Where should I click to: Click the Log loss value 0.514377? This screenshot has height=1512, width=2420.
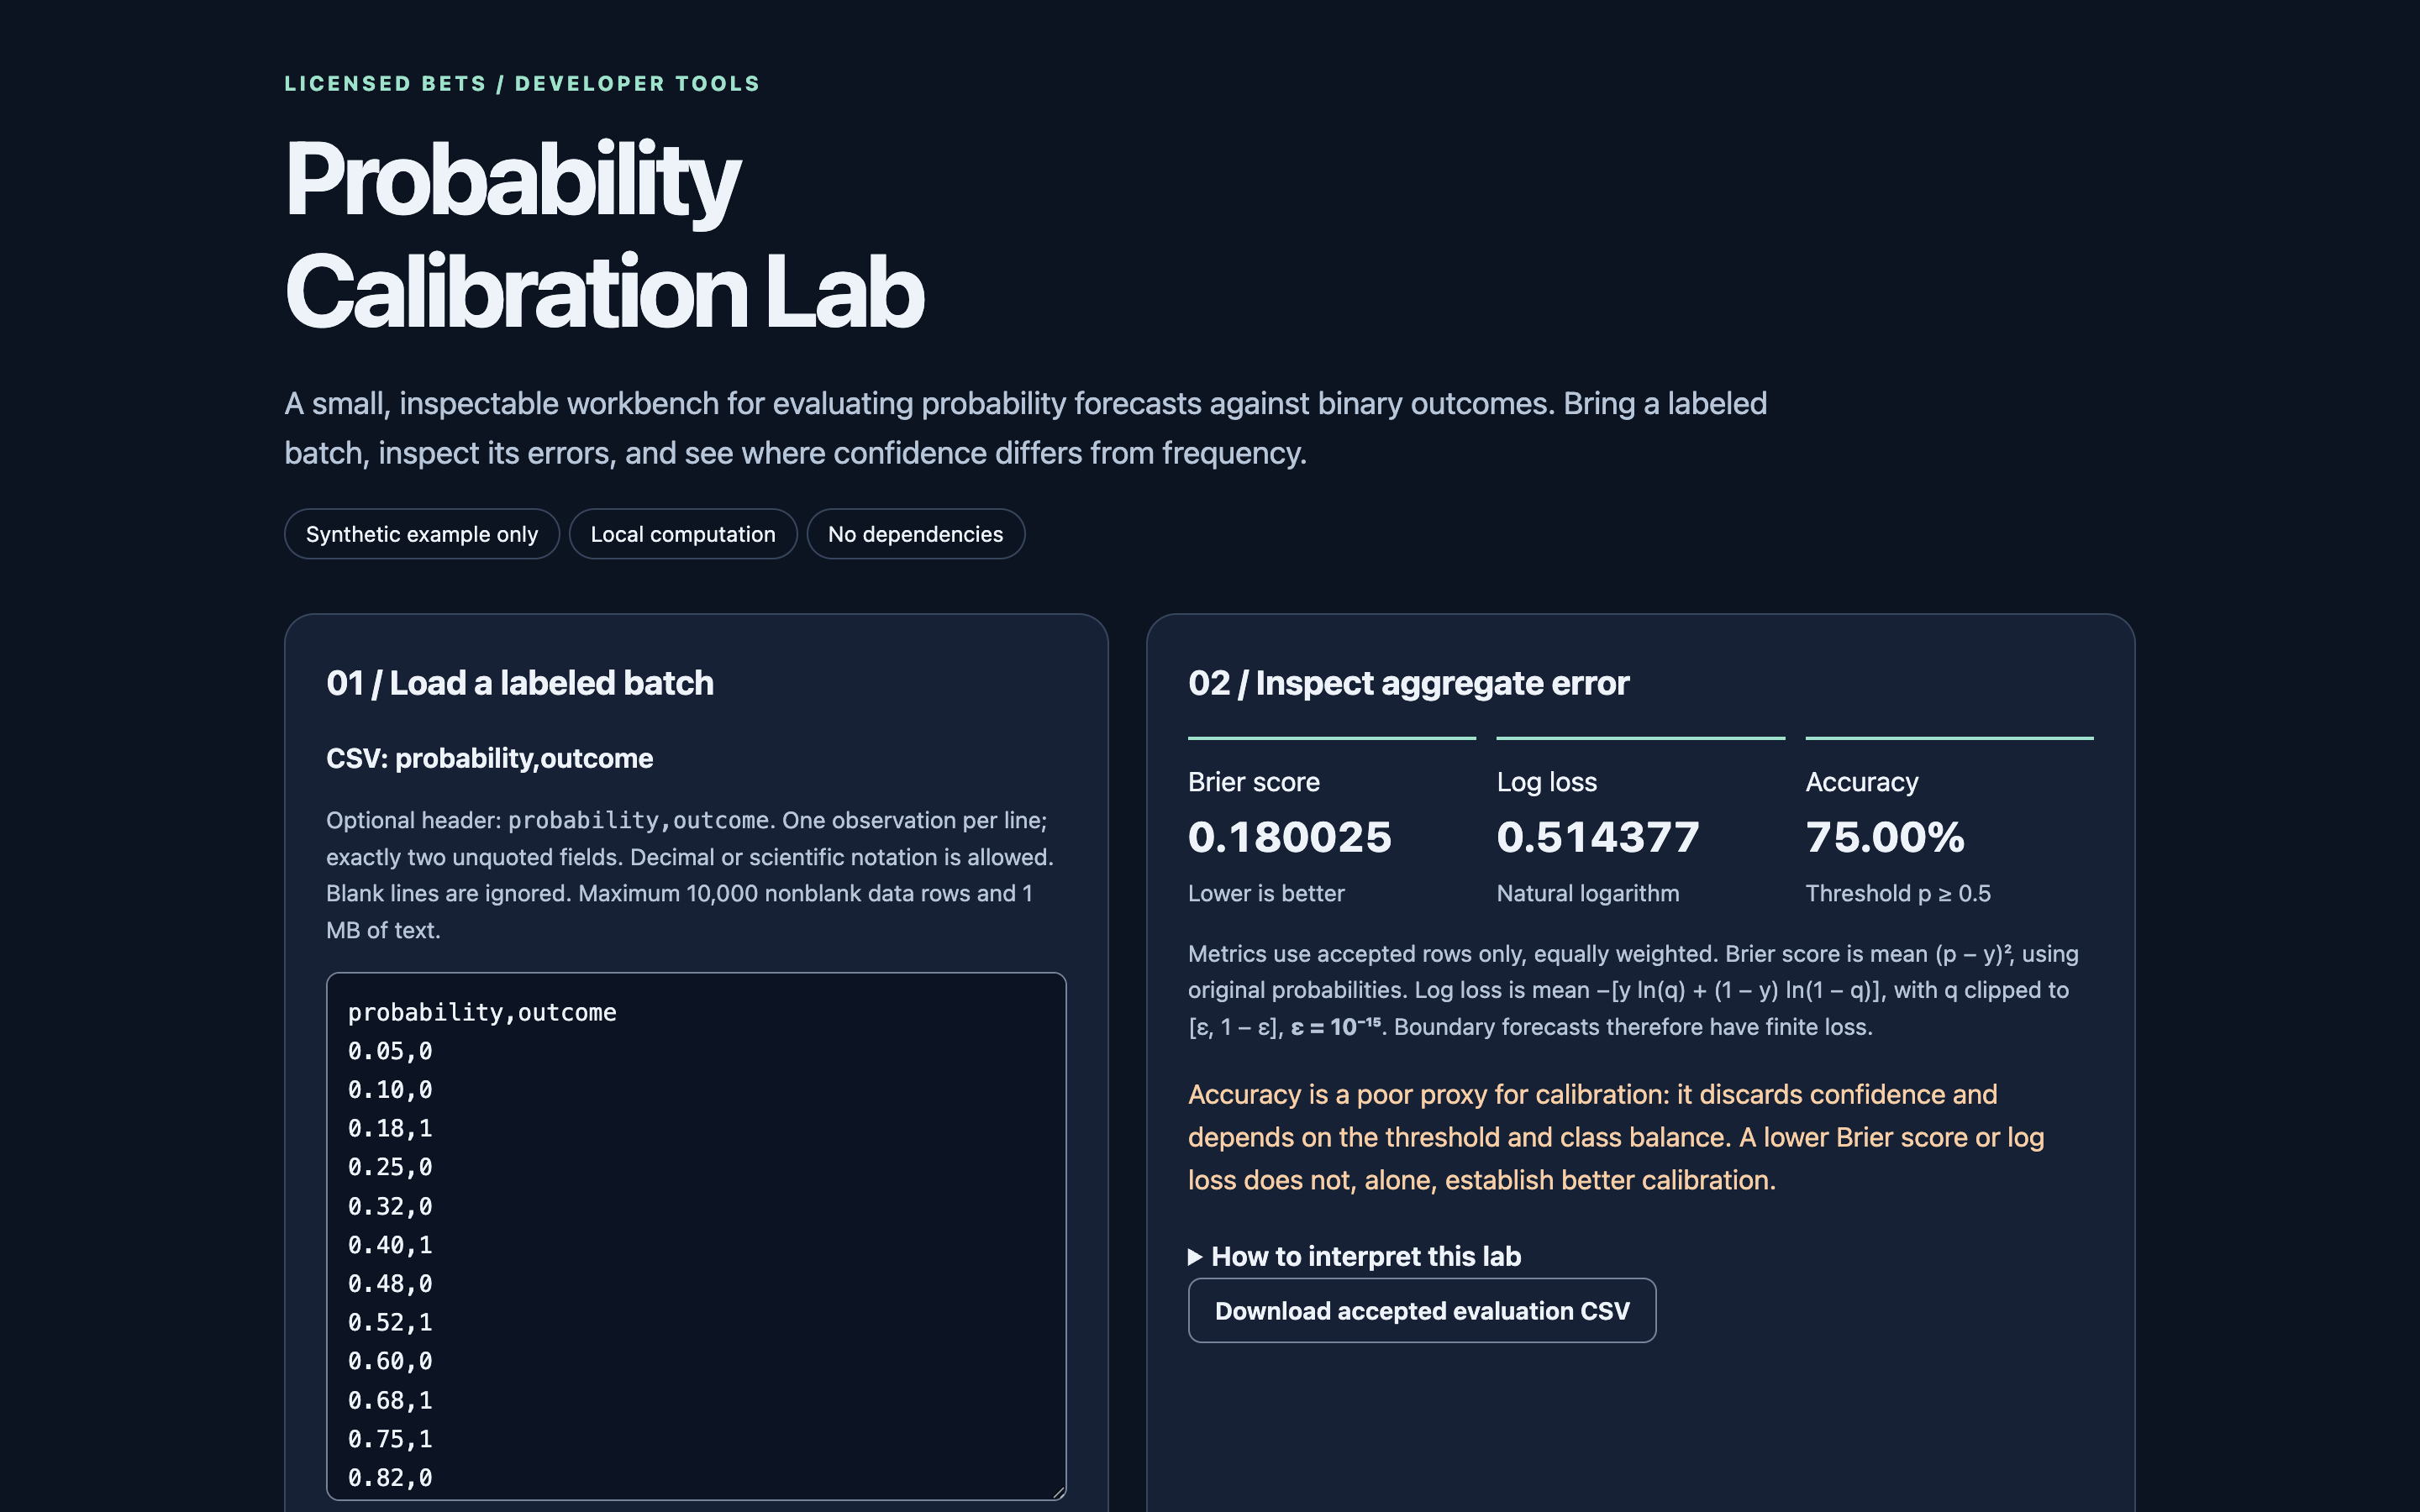[1598, 837]
